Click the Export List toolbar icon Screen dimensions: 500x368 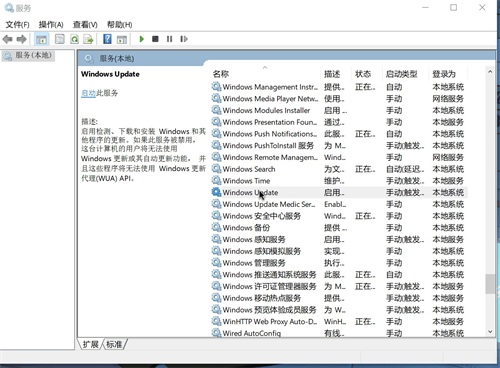[x=88, y=39]
